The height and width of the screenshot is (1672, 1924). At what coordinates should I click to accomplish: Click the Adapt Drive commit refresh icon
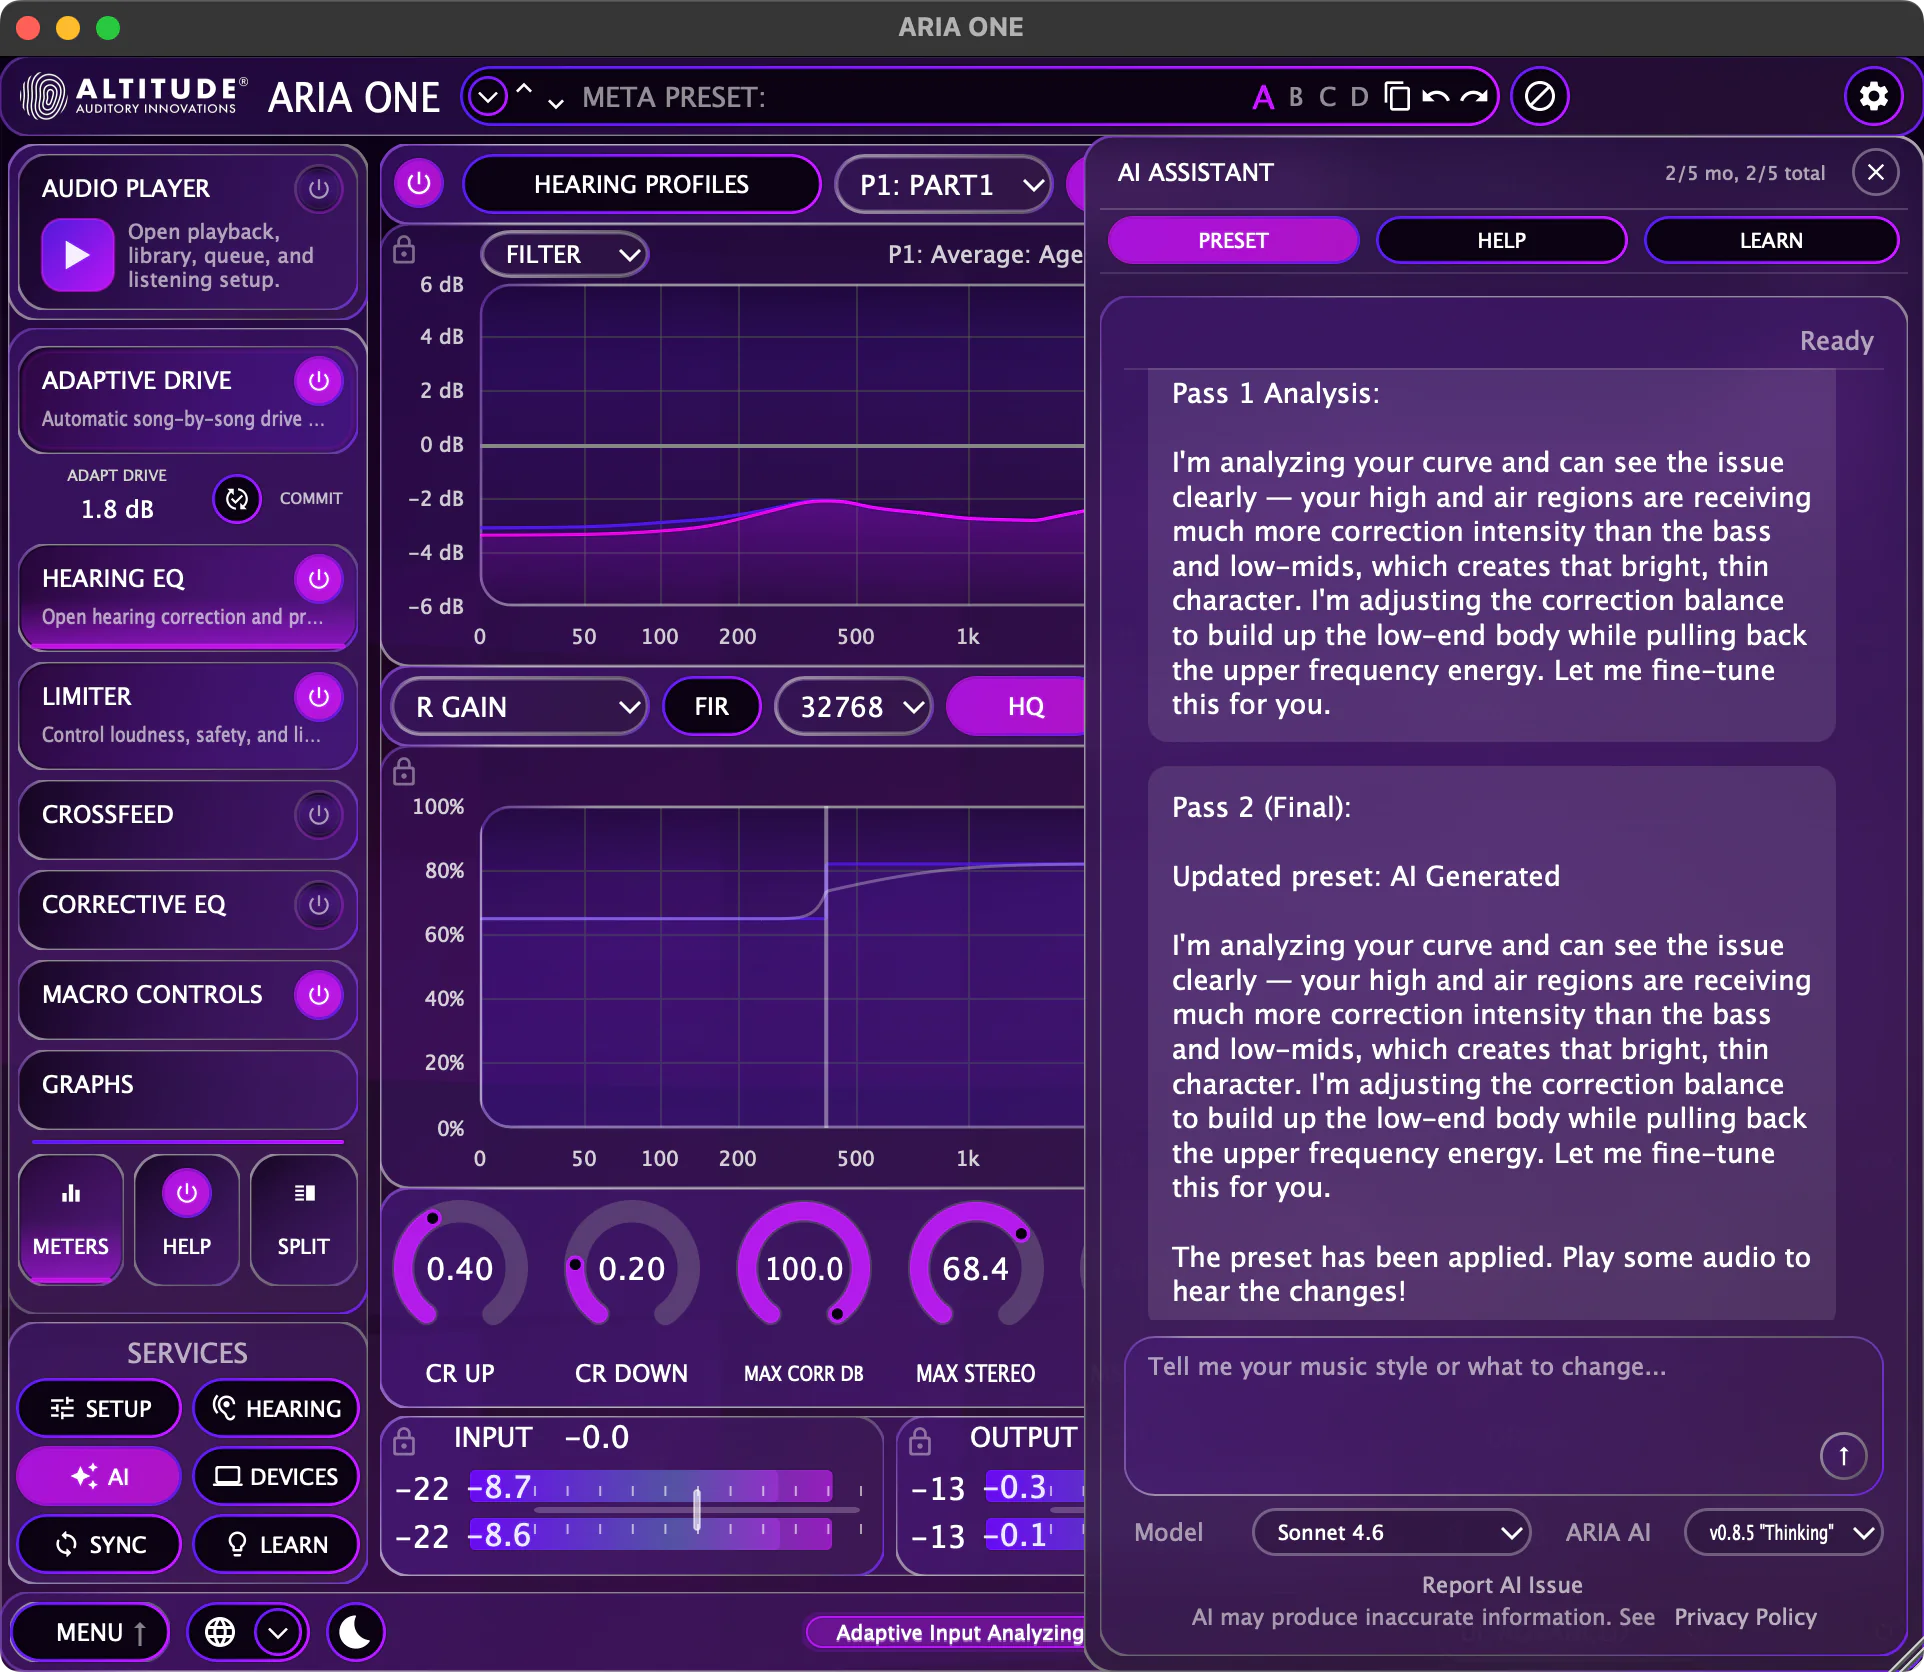tap(237, 498)
